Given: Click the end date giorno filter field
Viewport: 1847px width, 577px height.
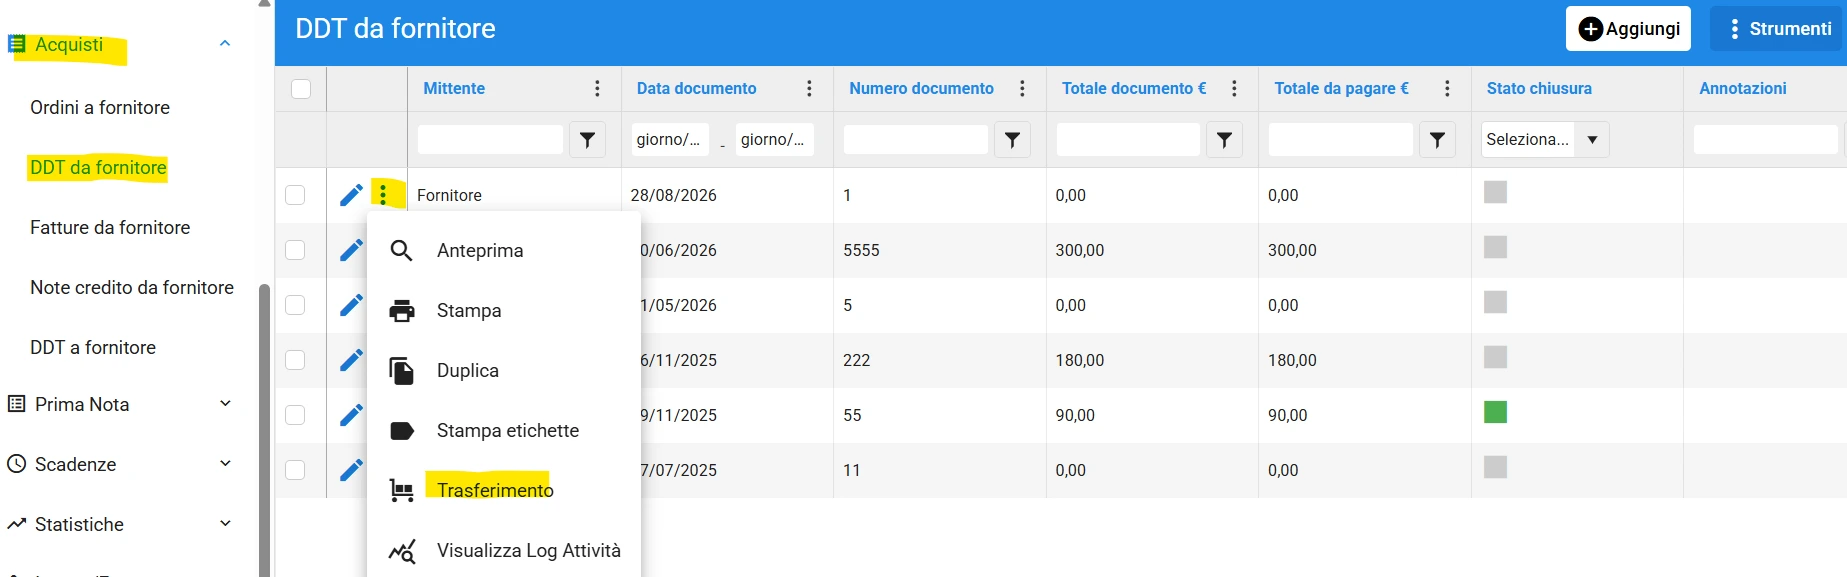Looking at the screenshot, I should (774, 140).
